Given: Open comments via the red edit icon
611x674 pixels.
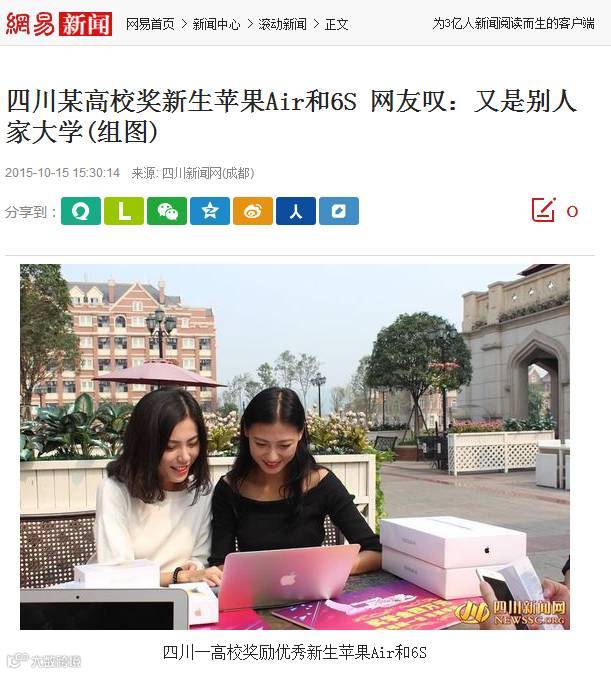Looking at the screenshot, I should pyautogui.click(x=543, y=210).
